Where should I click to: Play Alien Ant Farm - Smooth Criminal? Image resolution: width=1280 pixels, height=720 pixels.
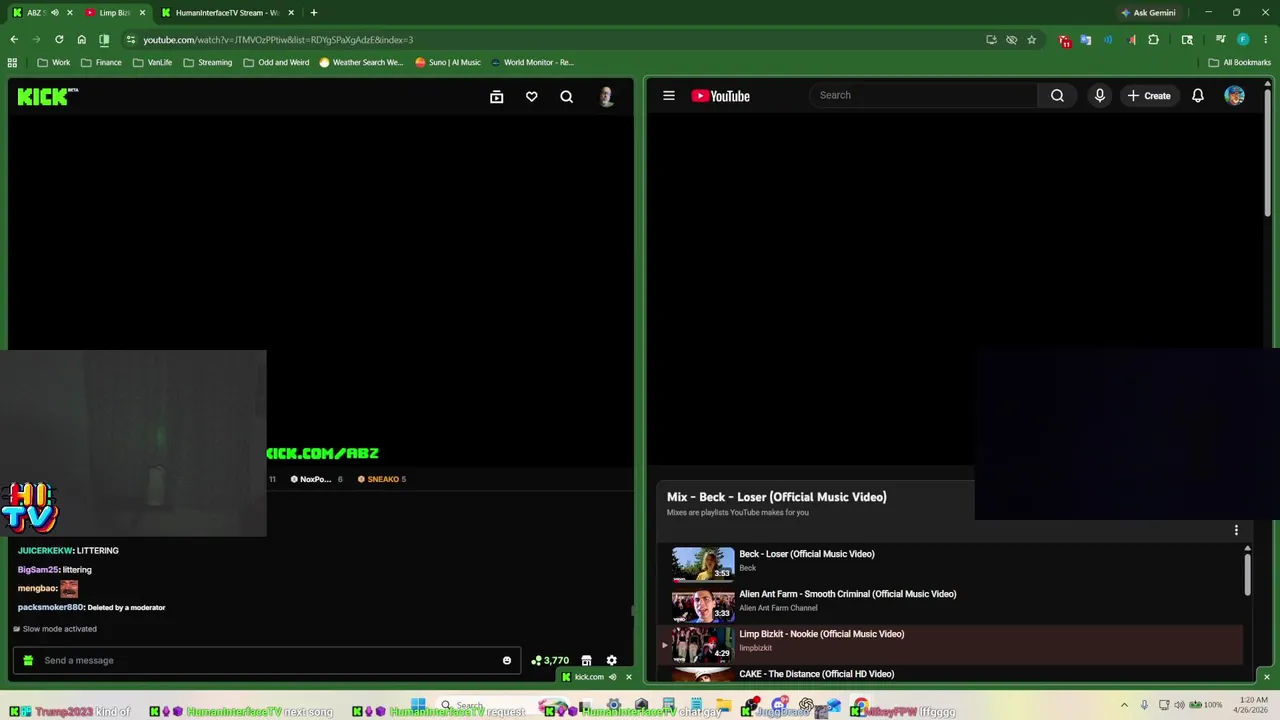coord(950,604)
